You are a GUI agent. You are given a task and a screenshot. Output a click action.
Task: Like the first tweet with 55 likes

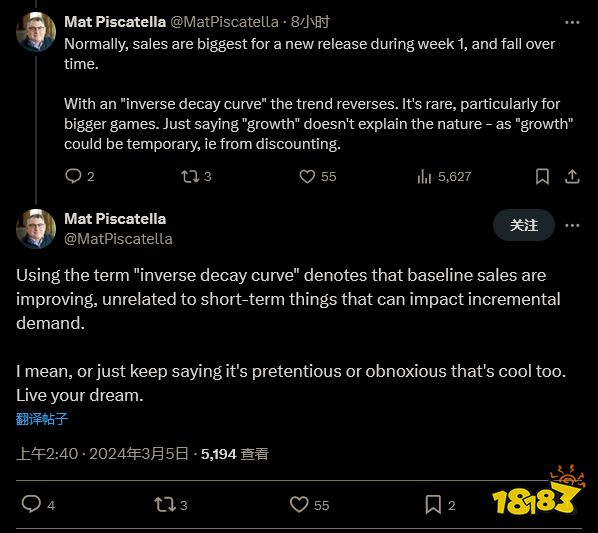(x=317, y=177)
